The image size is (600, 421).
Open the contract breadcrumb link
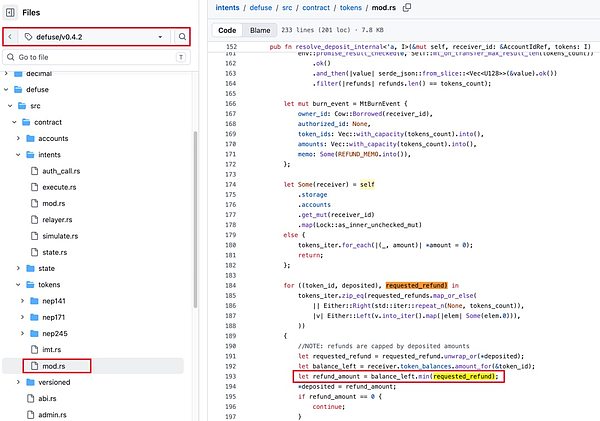[316, 8]
